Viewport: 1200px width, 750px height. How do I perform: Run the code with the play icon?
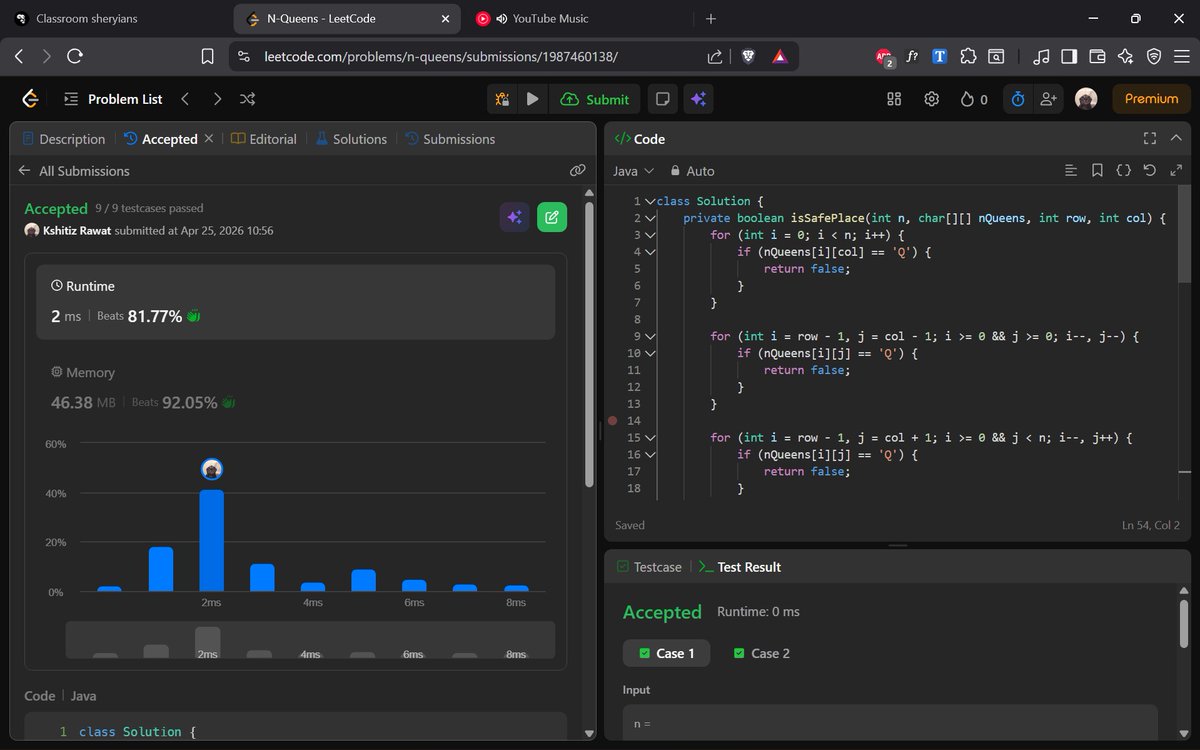(532, 98)
